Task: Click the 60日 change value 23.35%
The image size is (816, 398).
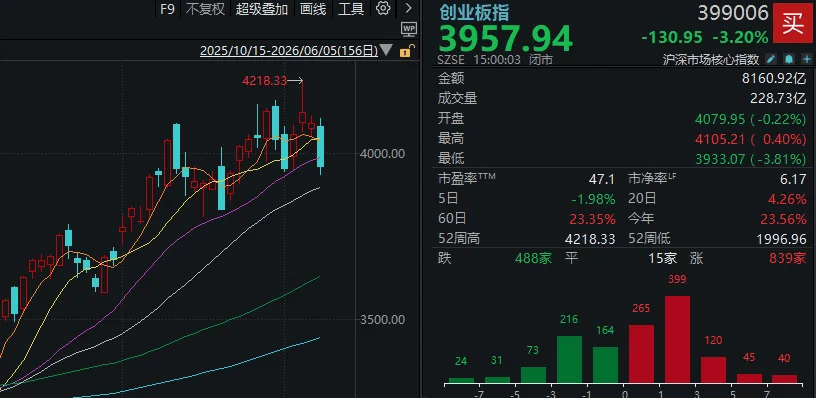Action: (592, 219)
